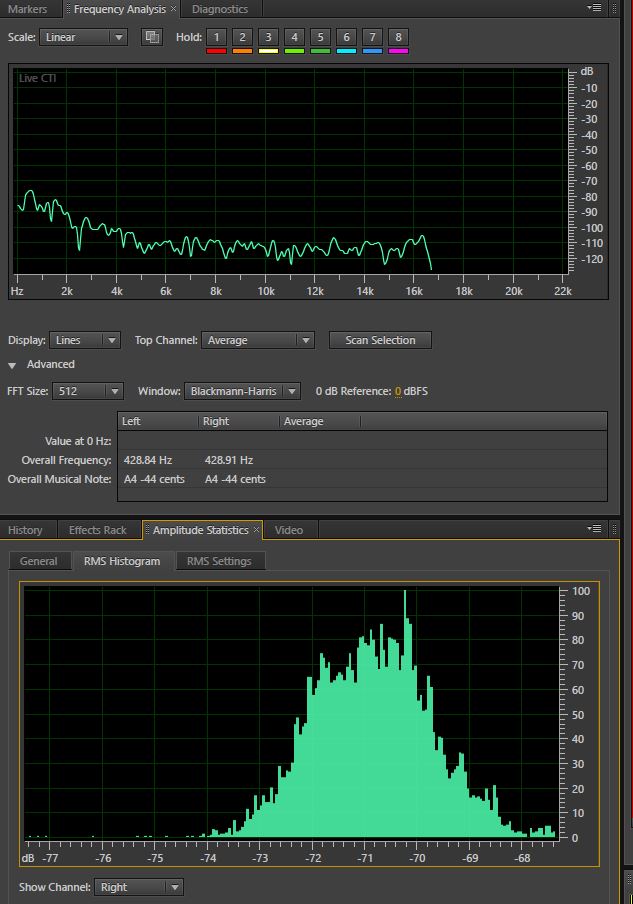
Task: Click the copy-all-graph-data icon next to Scale
Action: tap(152, 37)
